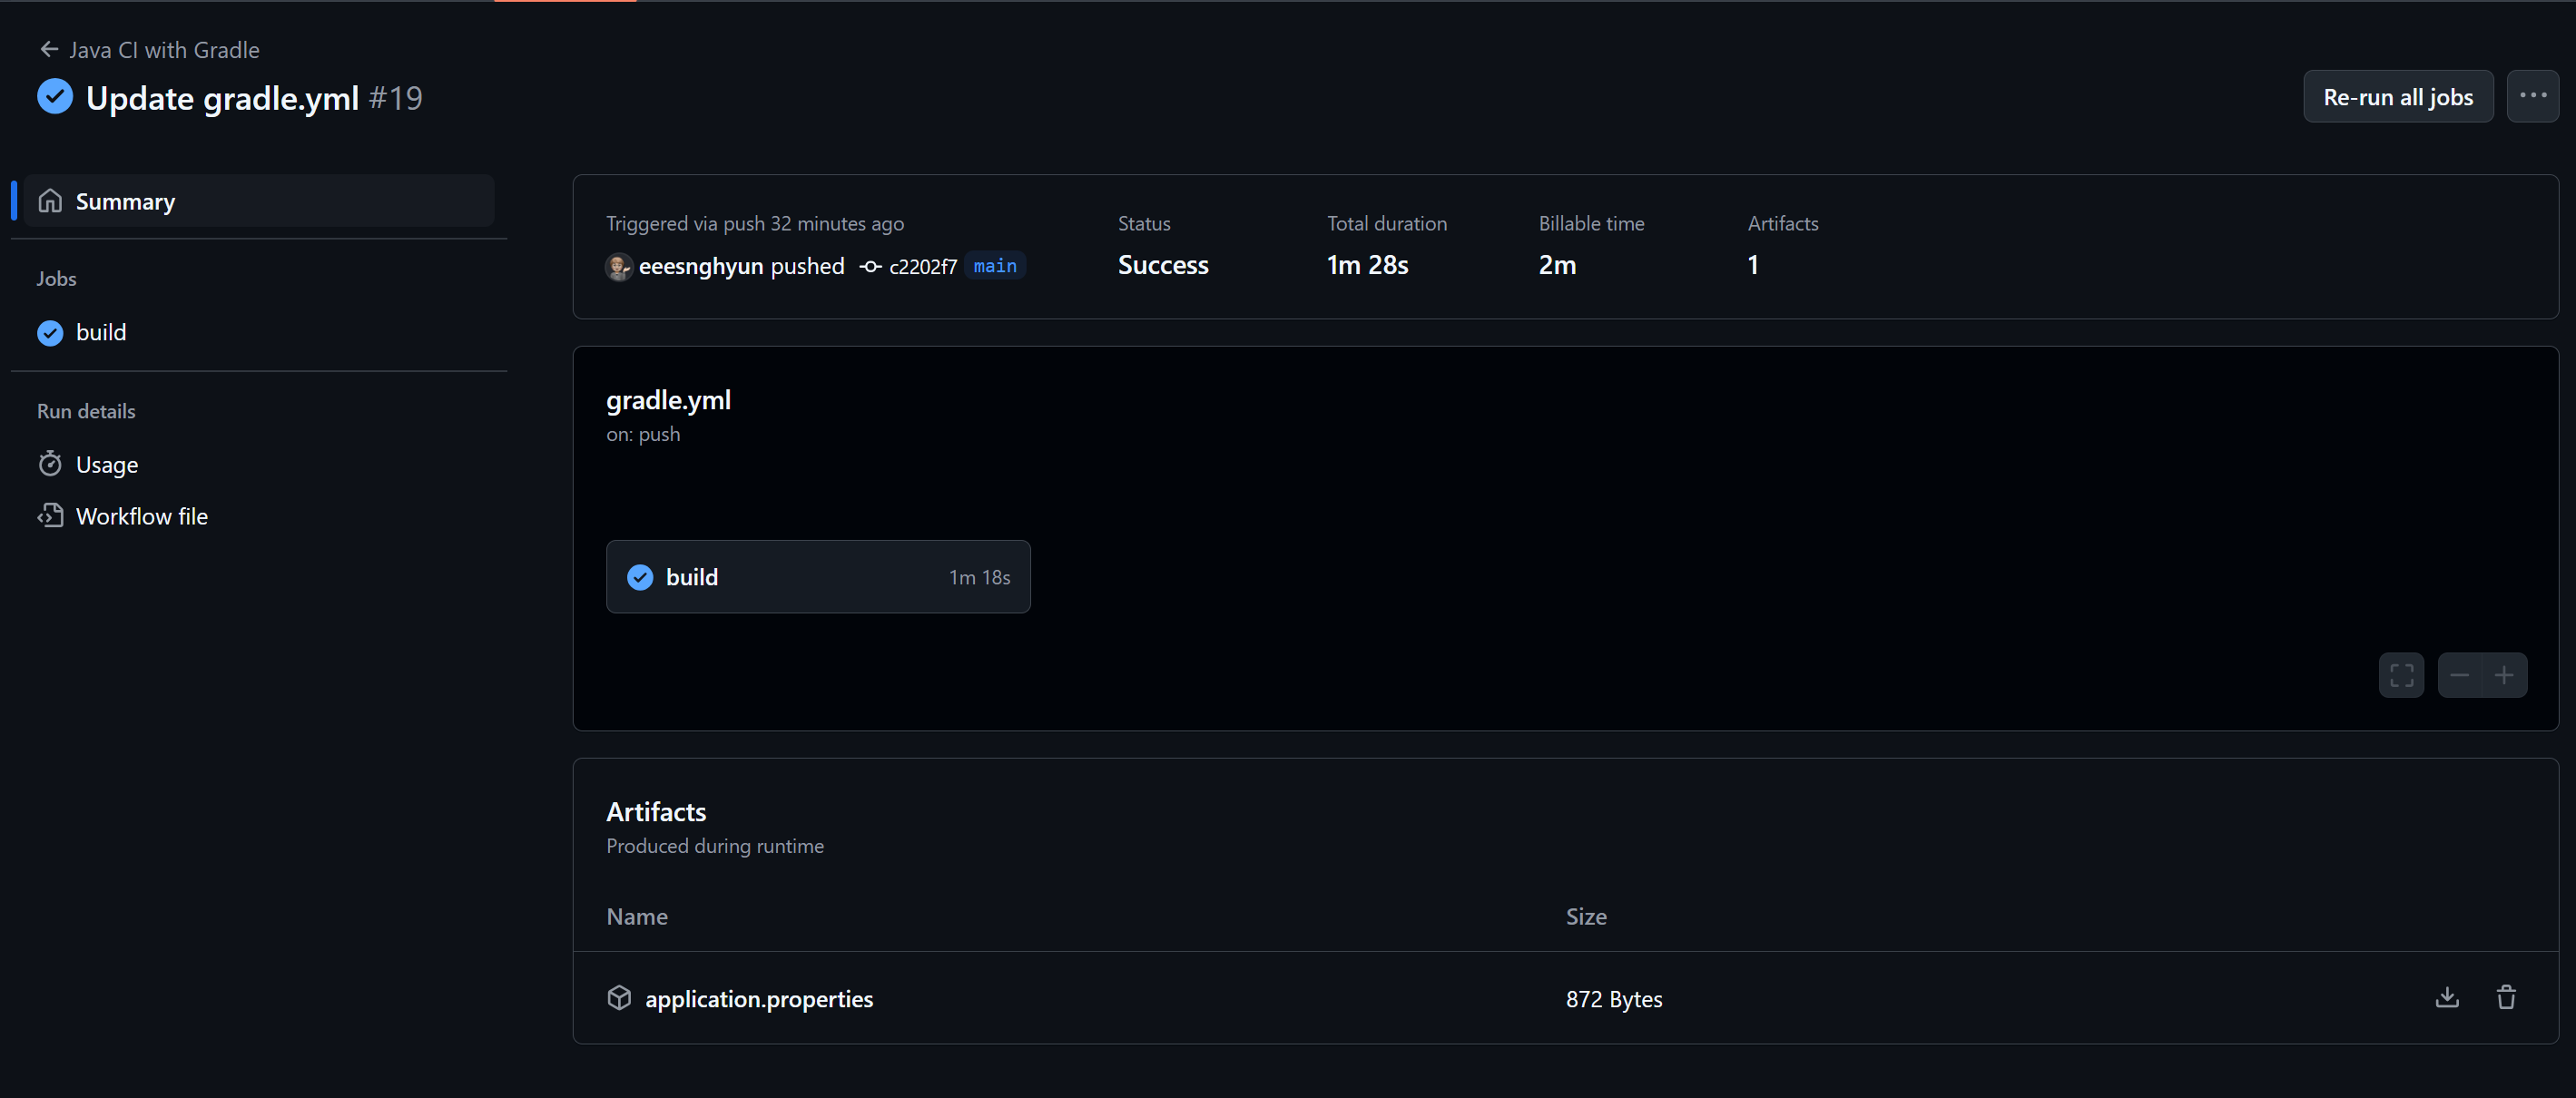Viewport: 2576px width, 1098px height.
Task: Click the Artifacts count number
Action: coord(1752,265)
